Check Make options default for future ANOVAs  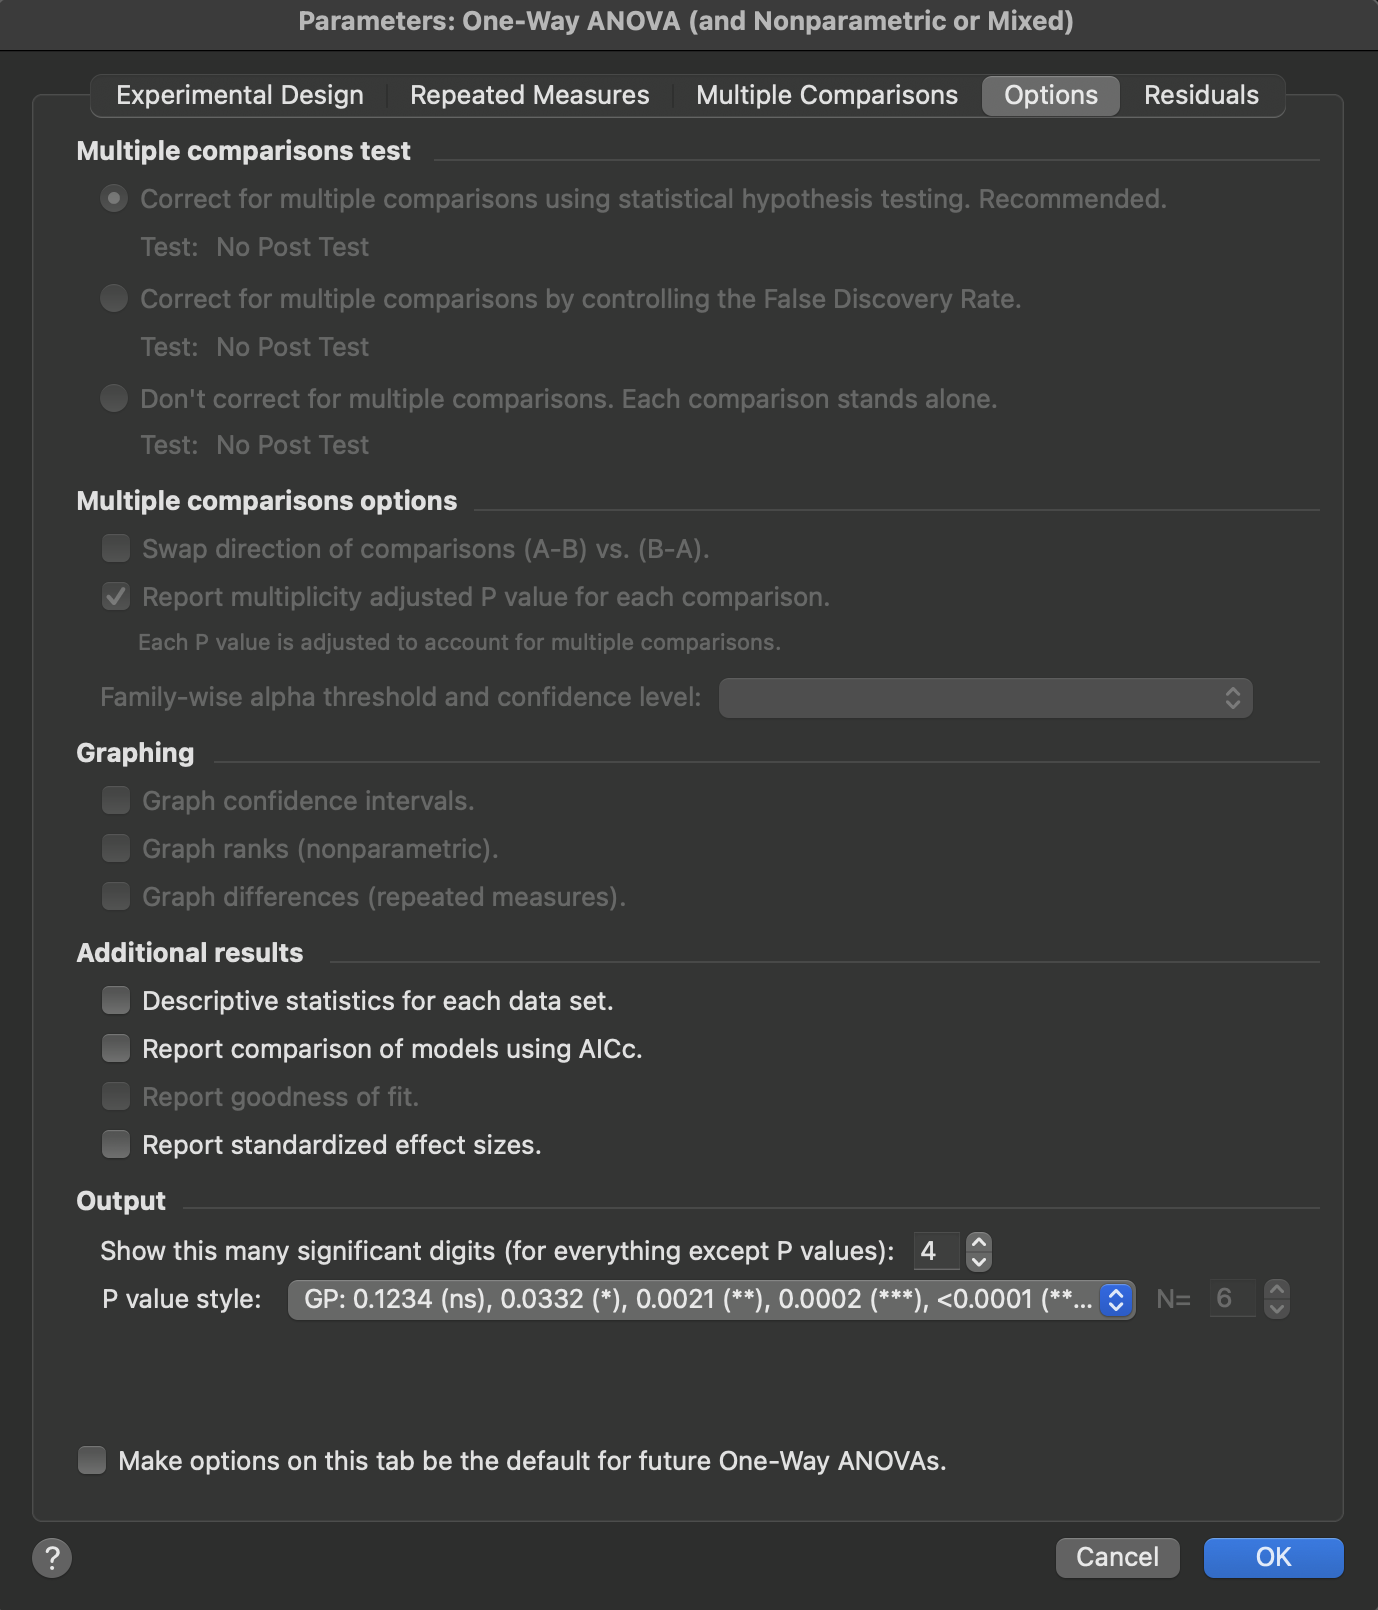coord(92,1460)
